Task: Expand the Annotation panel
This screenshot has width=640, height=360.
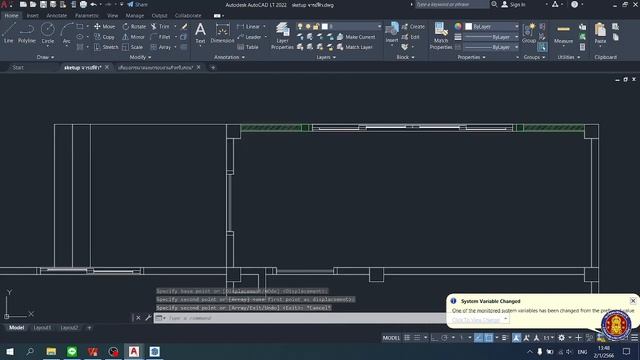Action: (229, 57)
